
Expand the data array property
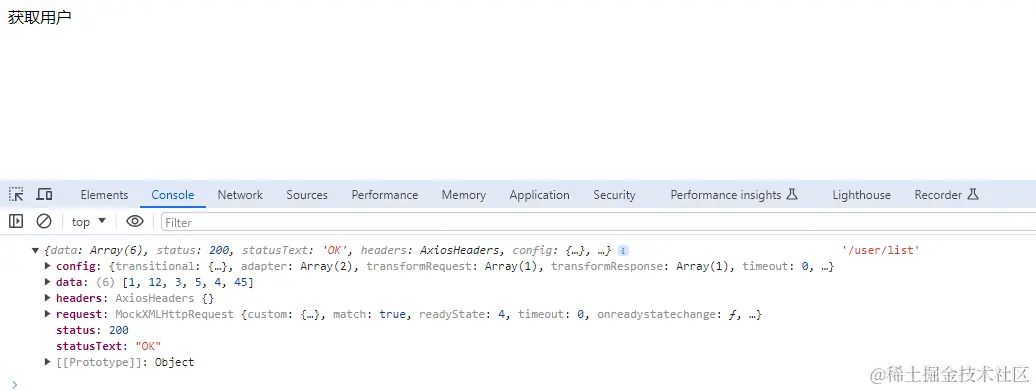click(x=47, y=282)
